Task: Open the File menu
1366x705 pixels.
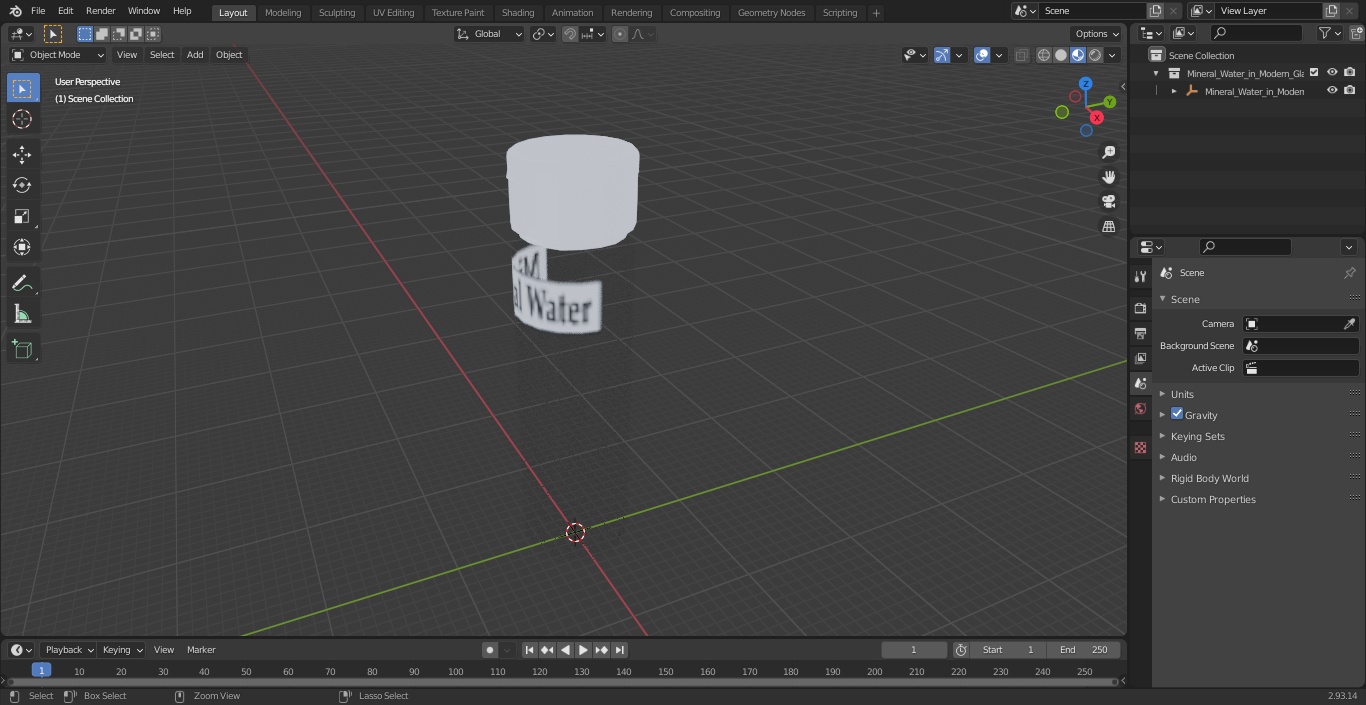Action: point(38,11)
